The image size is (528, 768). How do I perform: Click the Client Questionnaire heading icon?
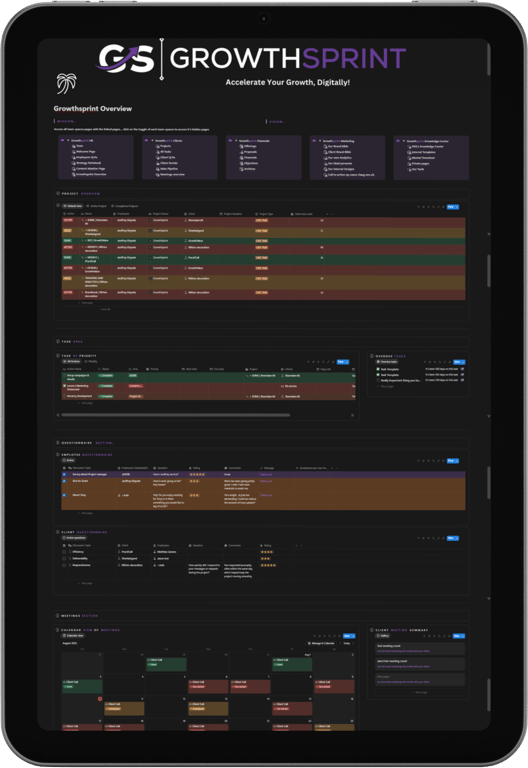(58, 532)
